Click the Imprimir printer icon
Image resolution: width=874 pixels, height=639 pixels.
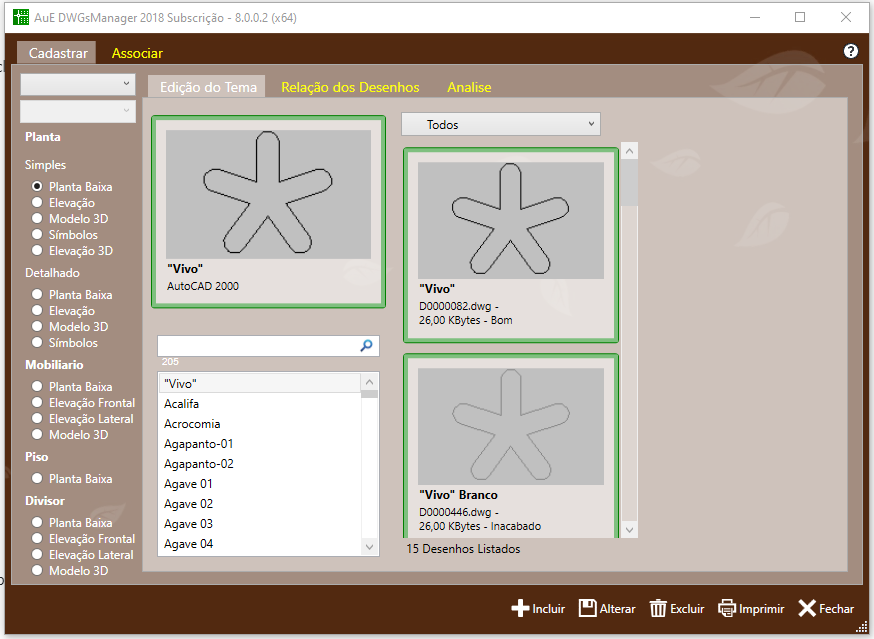(x=727, y=608)
